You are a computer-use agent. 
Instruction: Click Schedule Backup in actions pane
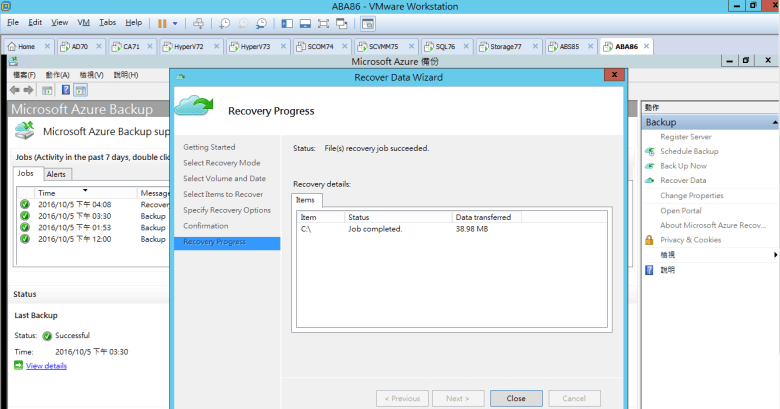click(689, 151)
